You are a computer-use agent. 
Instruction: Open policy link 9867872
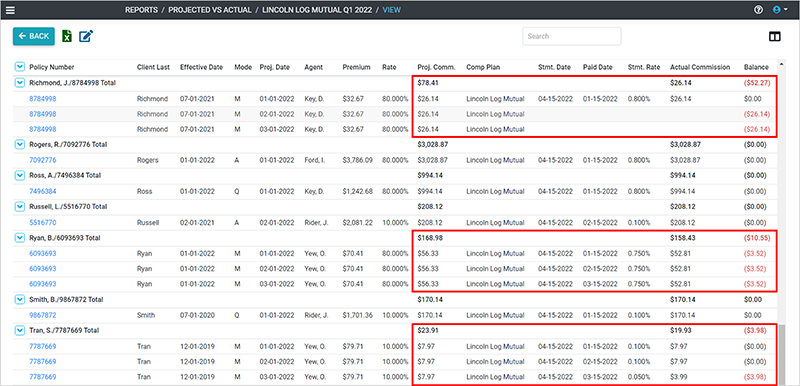coord(43,315)
